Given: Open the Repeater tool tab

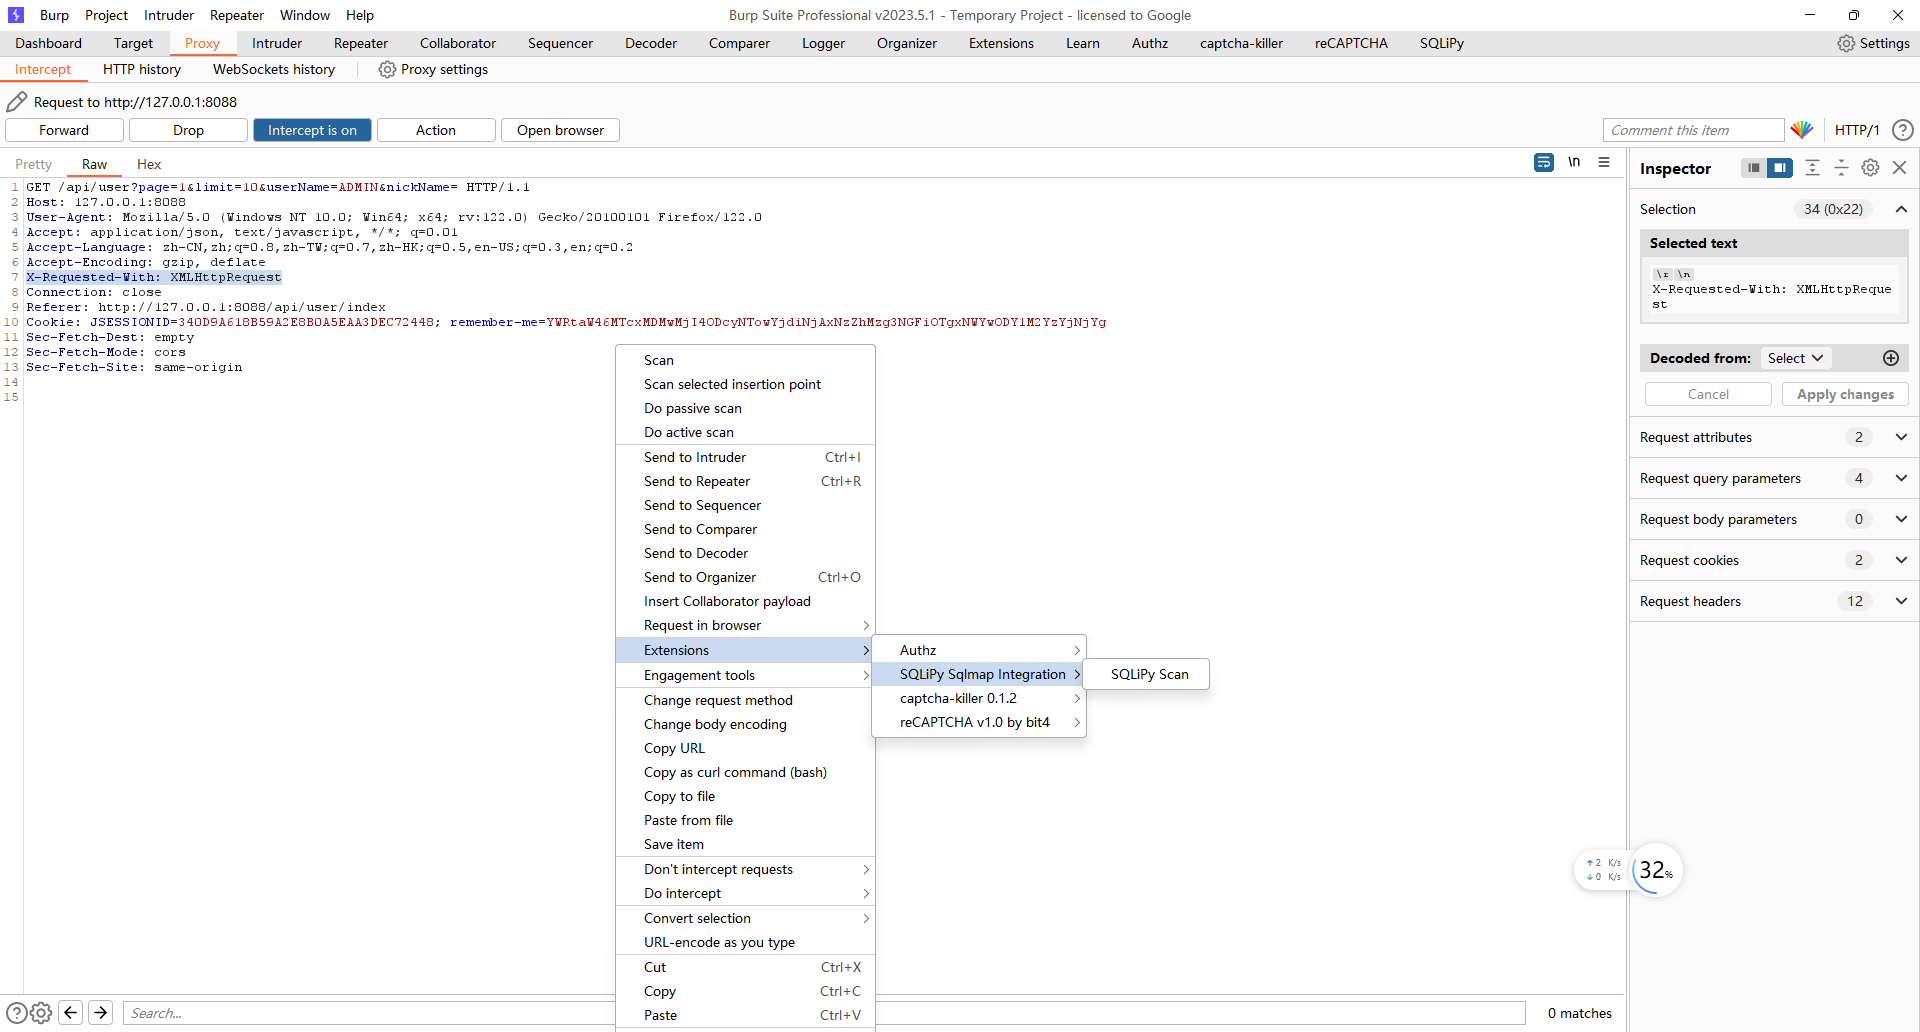Looking at the screenshot, I should 361,43.
